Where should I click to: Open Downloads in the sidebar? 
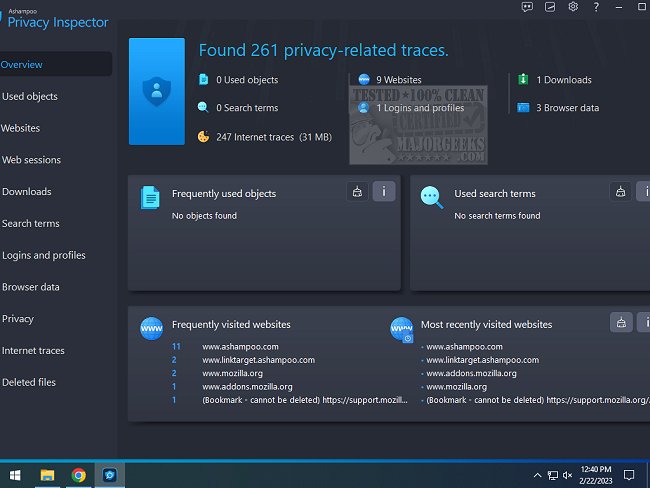(x=27, y=192)
